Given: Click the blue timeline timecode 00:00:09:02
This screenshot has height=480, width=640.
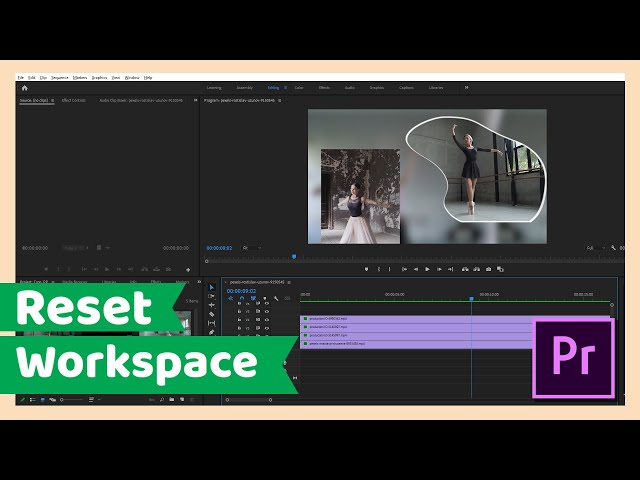Looking at the screenshot, I should click(x=241, y=291).
